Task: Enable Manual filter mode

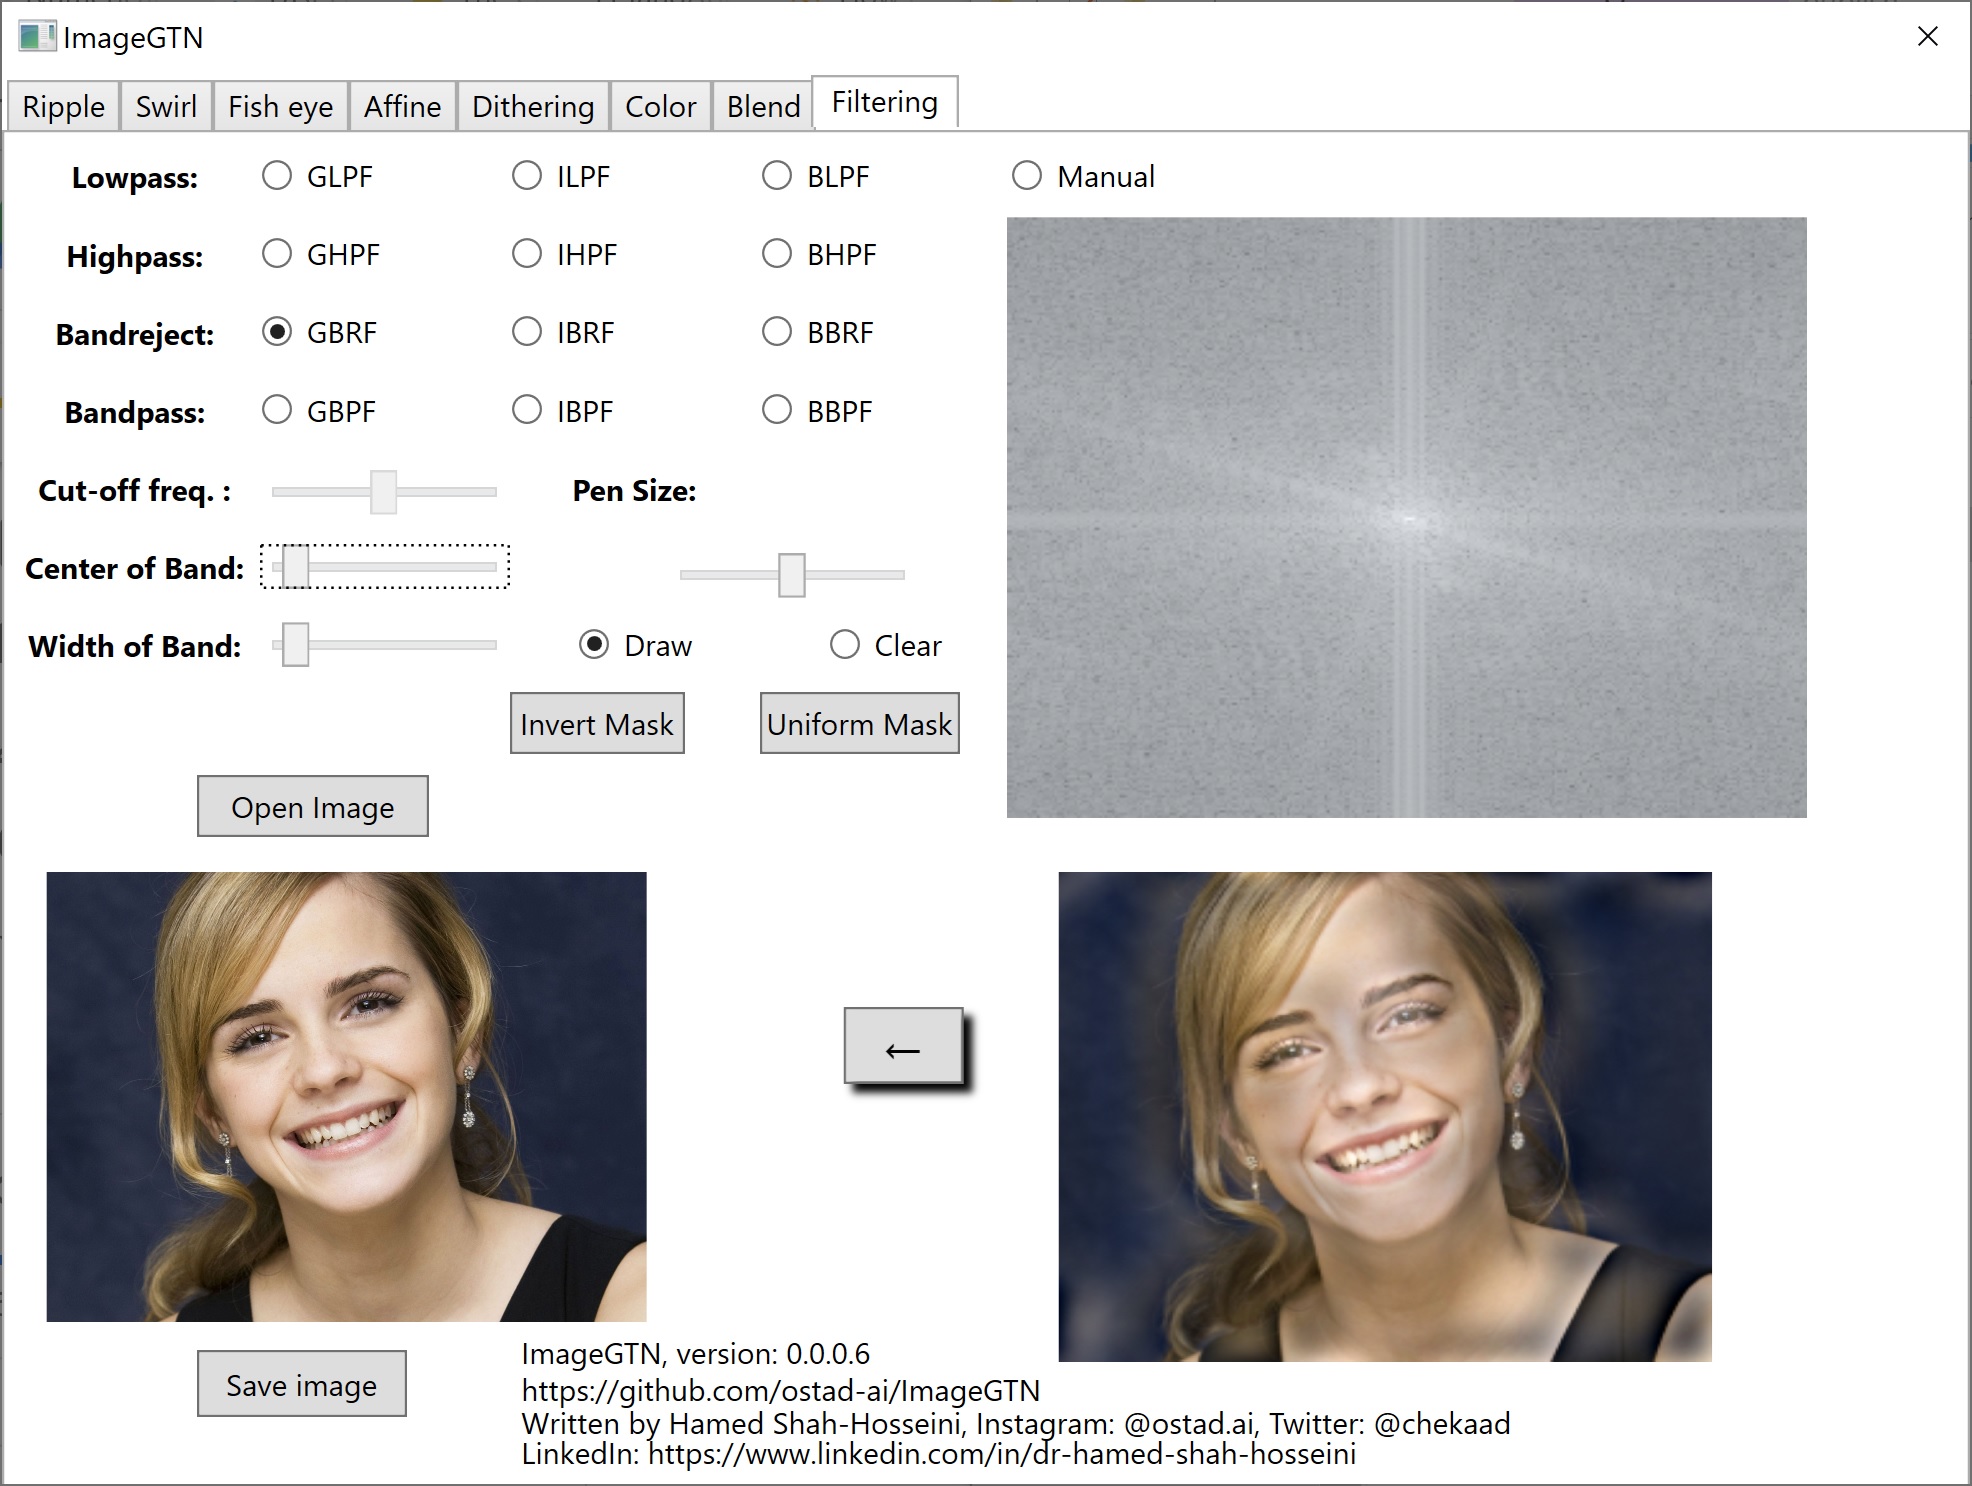Action: tap(1027, 176)
